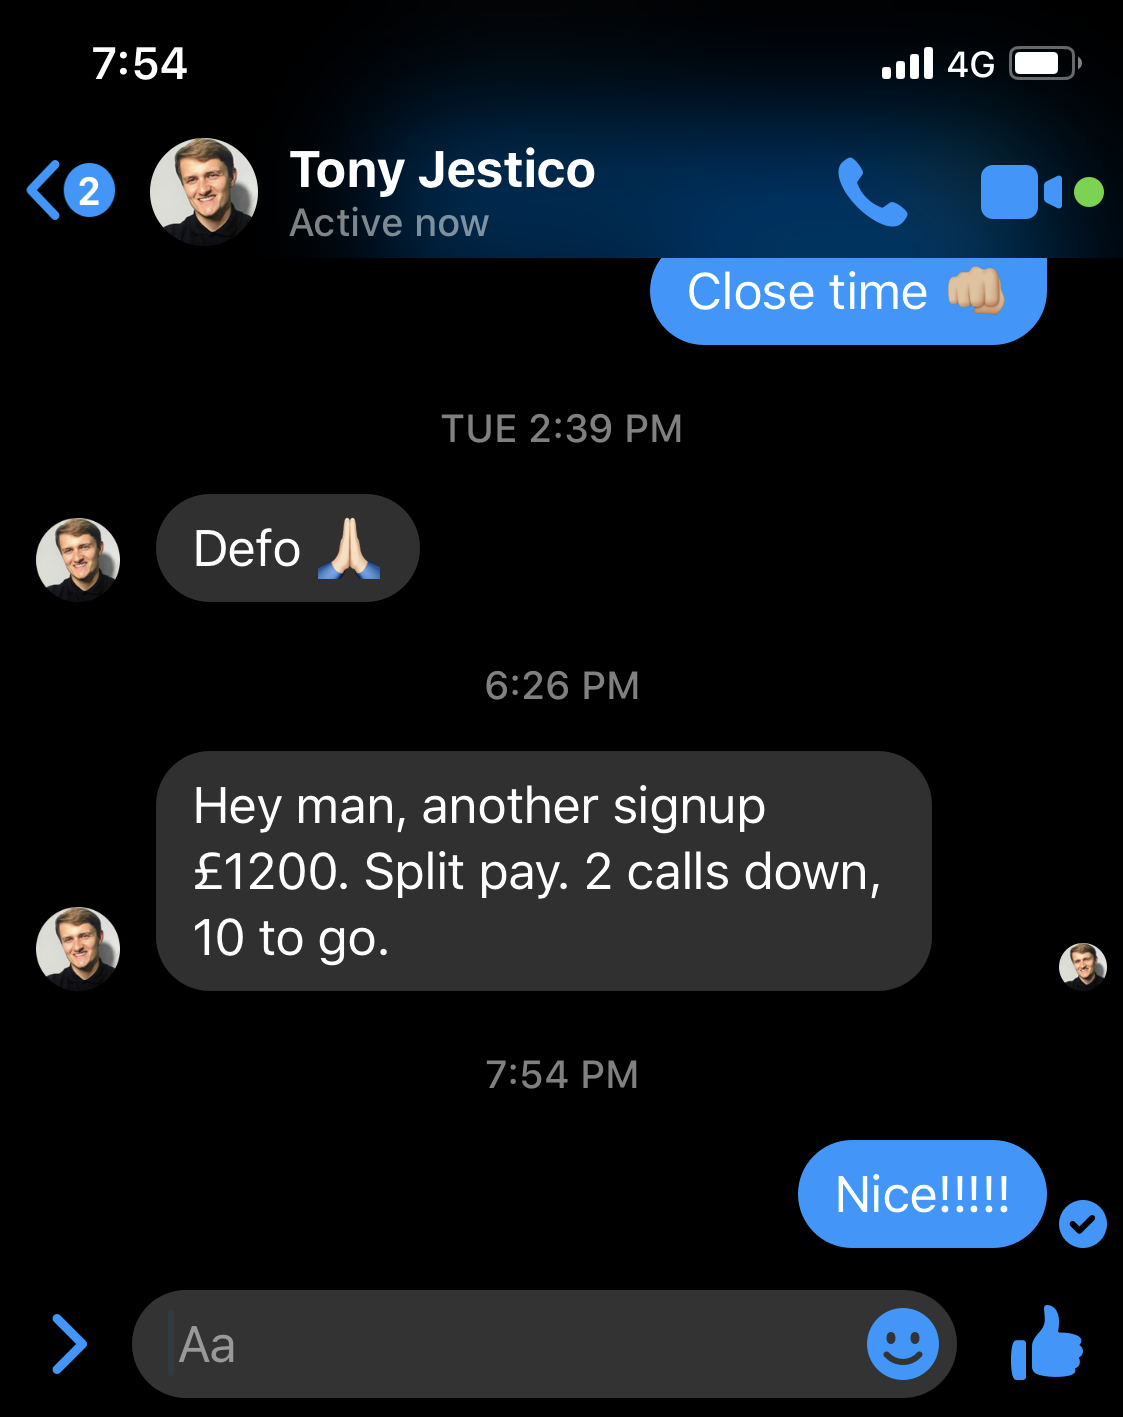Tap the back arrow with unread badge

coord(70,190)
